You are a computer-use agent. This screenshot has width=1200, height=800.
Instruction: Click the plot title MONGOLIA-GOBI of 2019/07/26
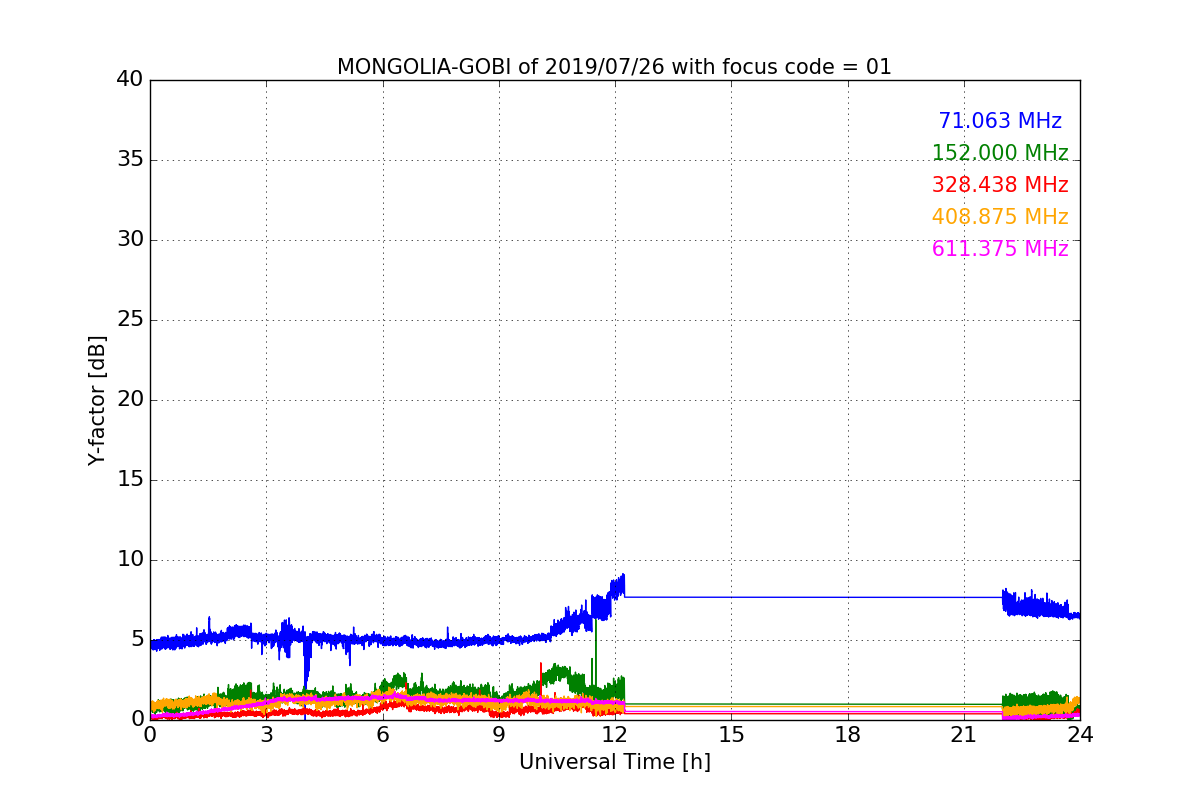[x=614, y=67]
